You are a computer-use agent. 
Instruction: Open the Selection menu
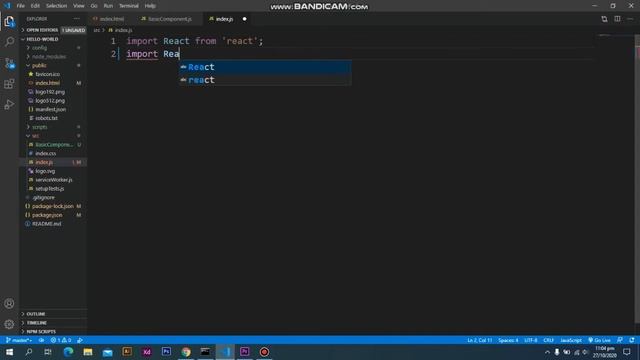coord(56,6)
